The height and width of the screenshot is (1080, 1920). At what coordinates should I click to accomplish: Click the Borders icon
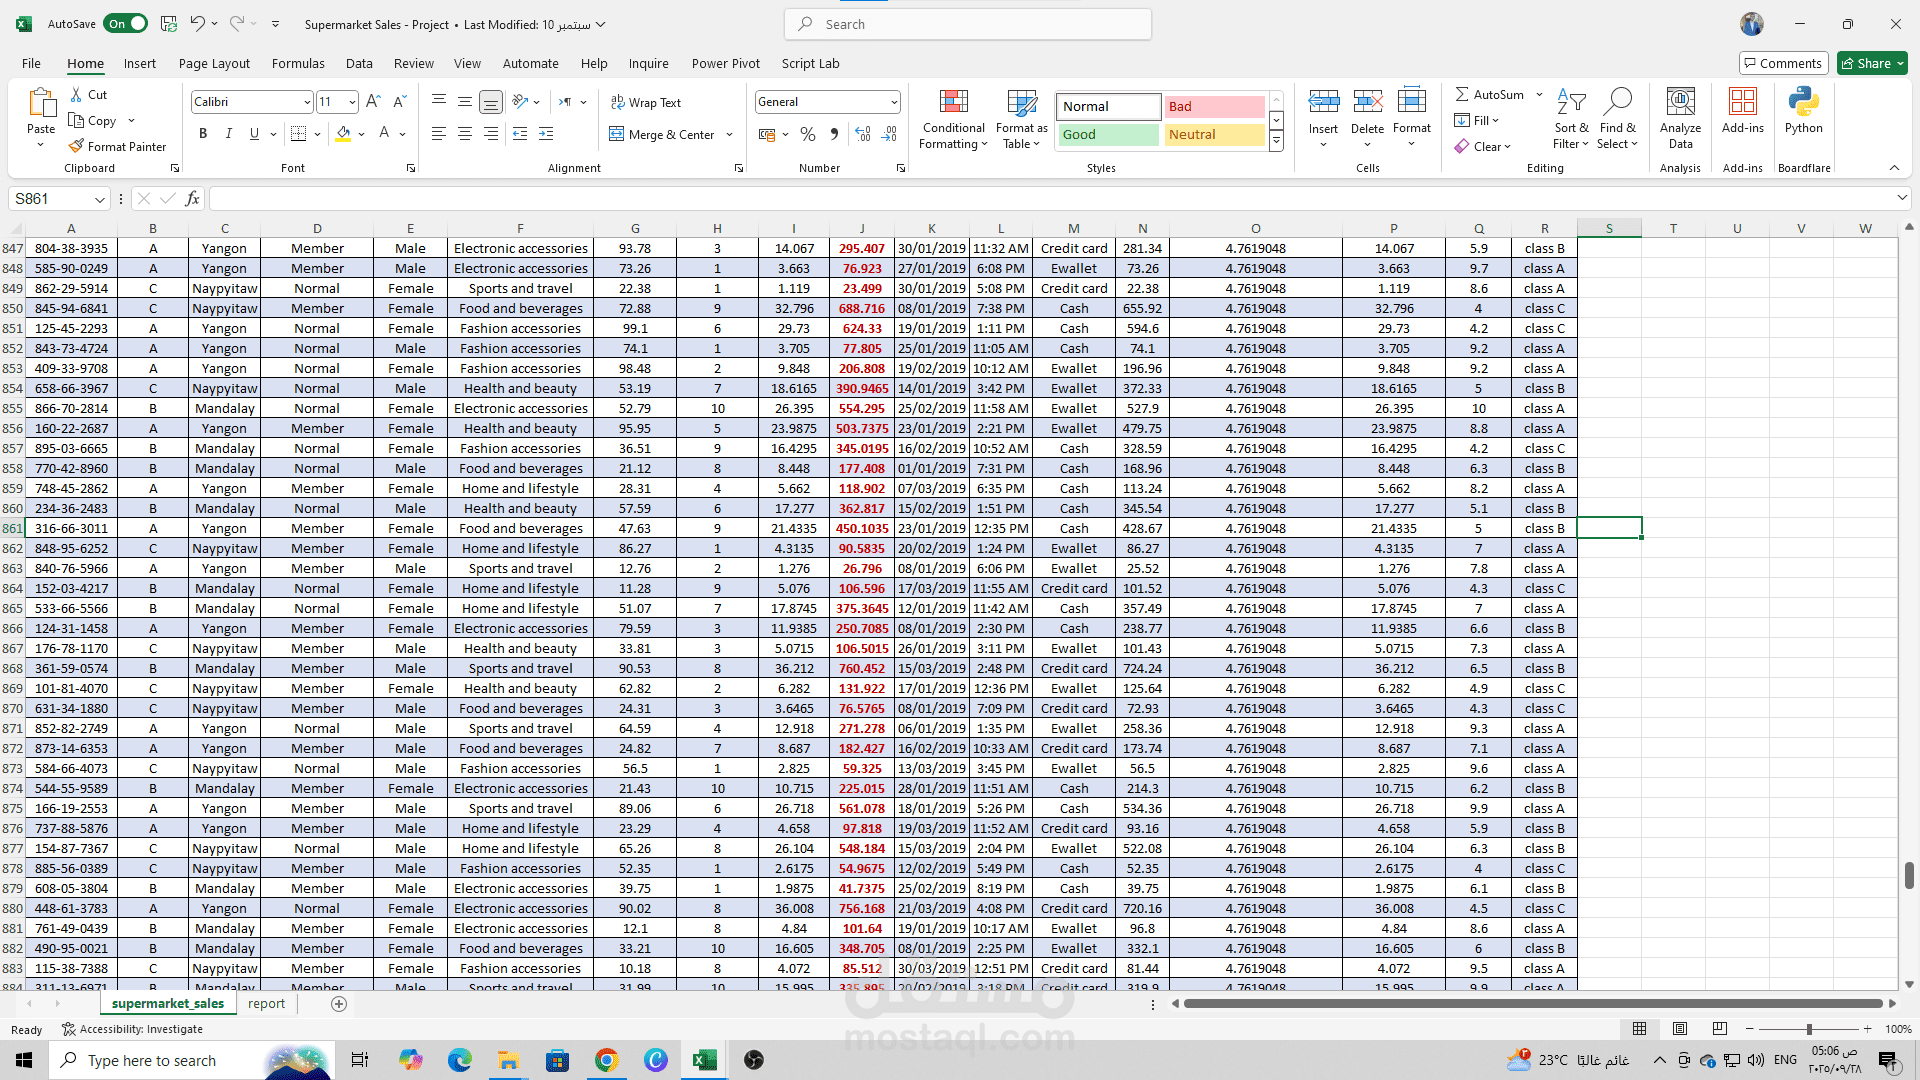coord(298,134)
